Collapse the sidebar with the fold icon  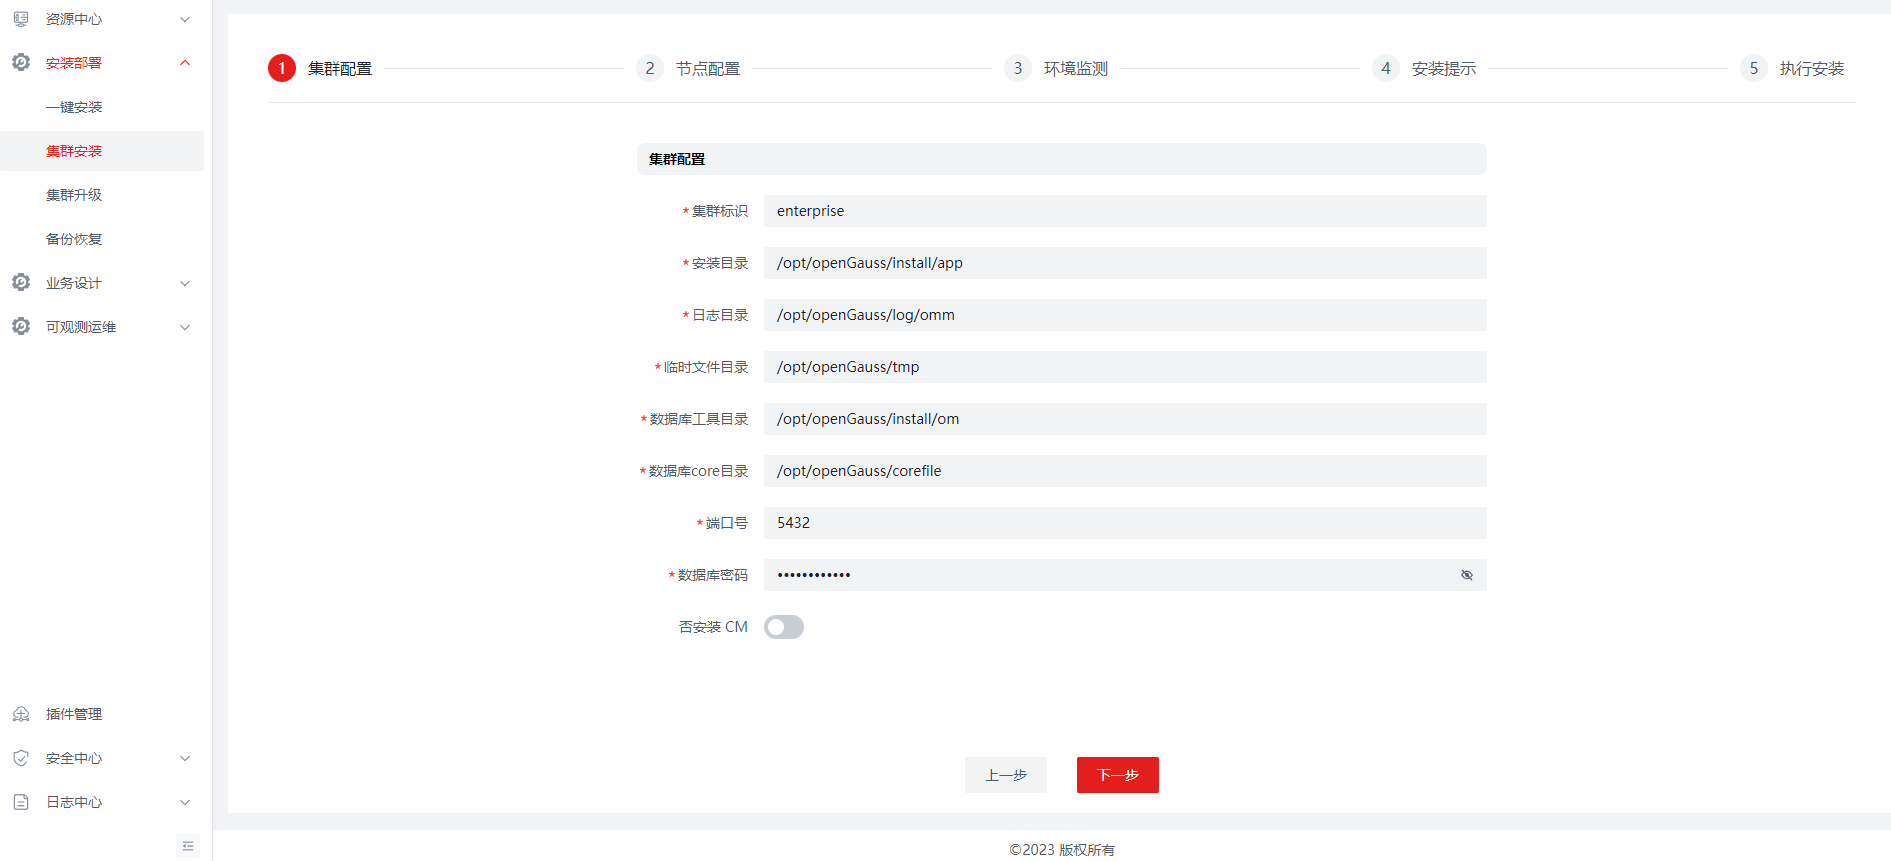(188, 846)
